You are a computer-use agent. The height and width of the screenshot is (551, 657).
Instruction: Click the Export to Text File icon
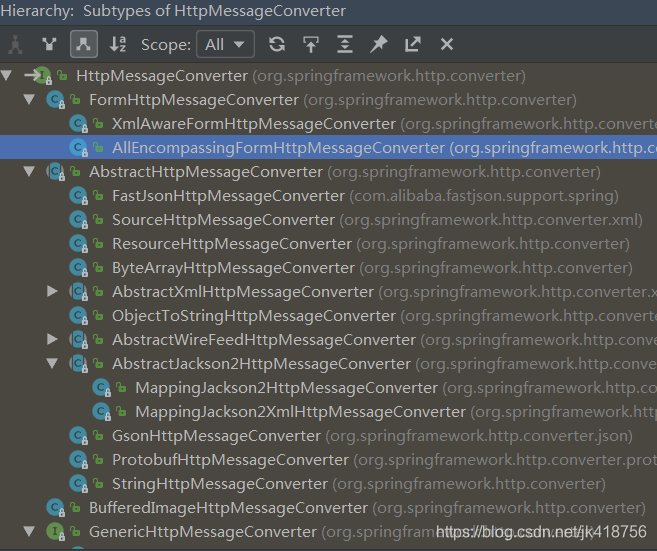pos(413,44)
